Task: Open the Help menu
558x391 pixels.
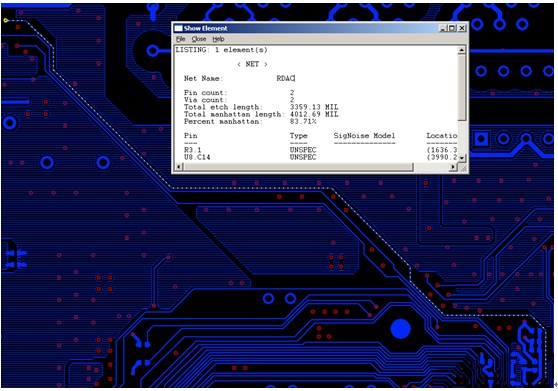Action: pos(219,39)
